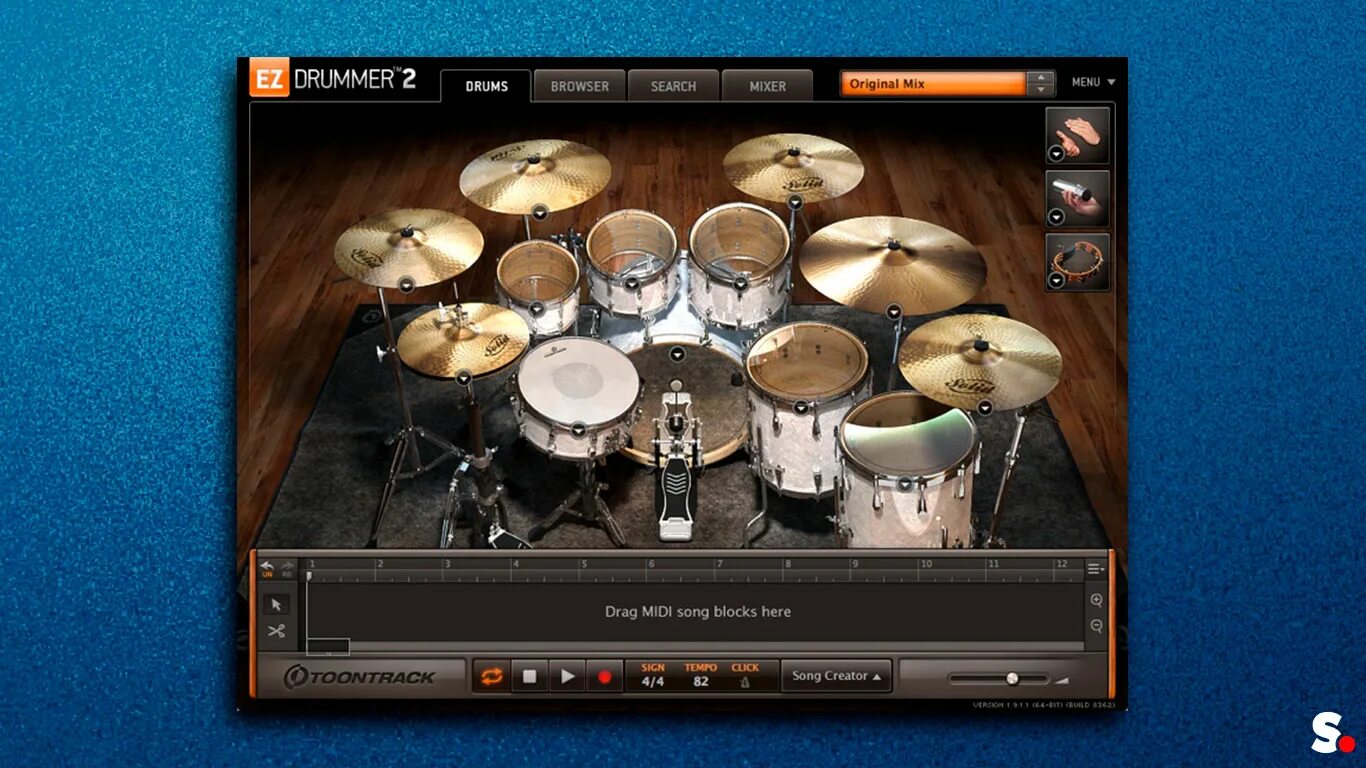Click the Drag MIDI song blocks area
Viewport: 1366px width, 768px height.
(697, 611)
